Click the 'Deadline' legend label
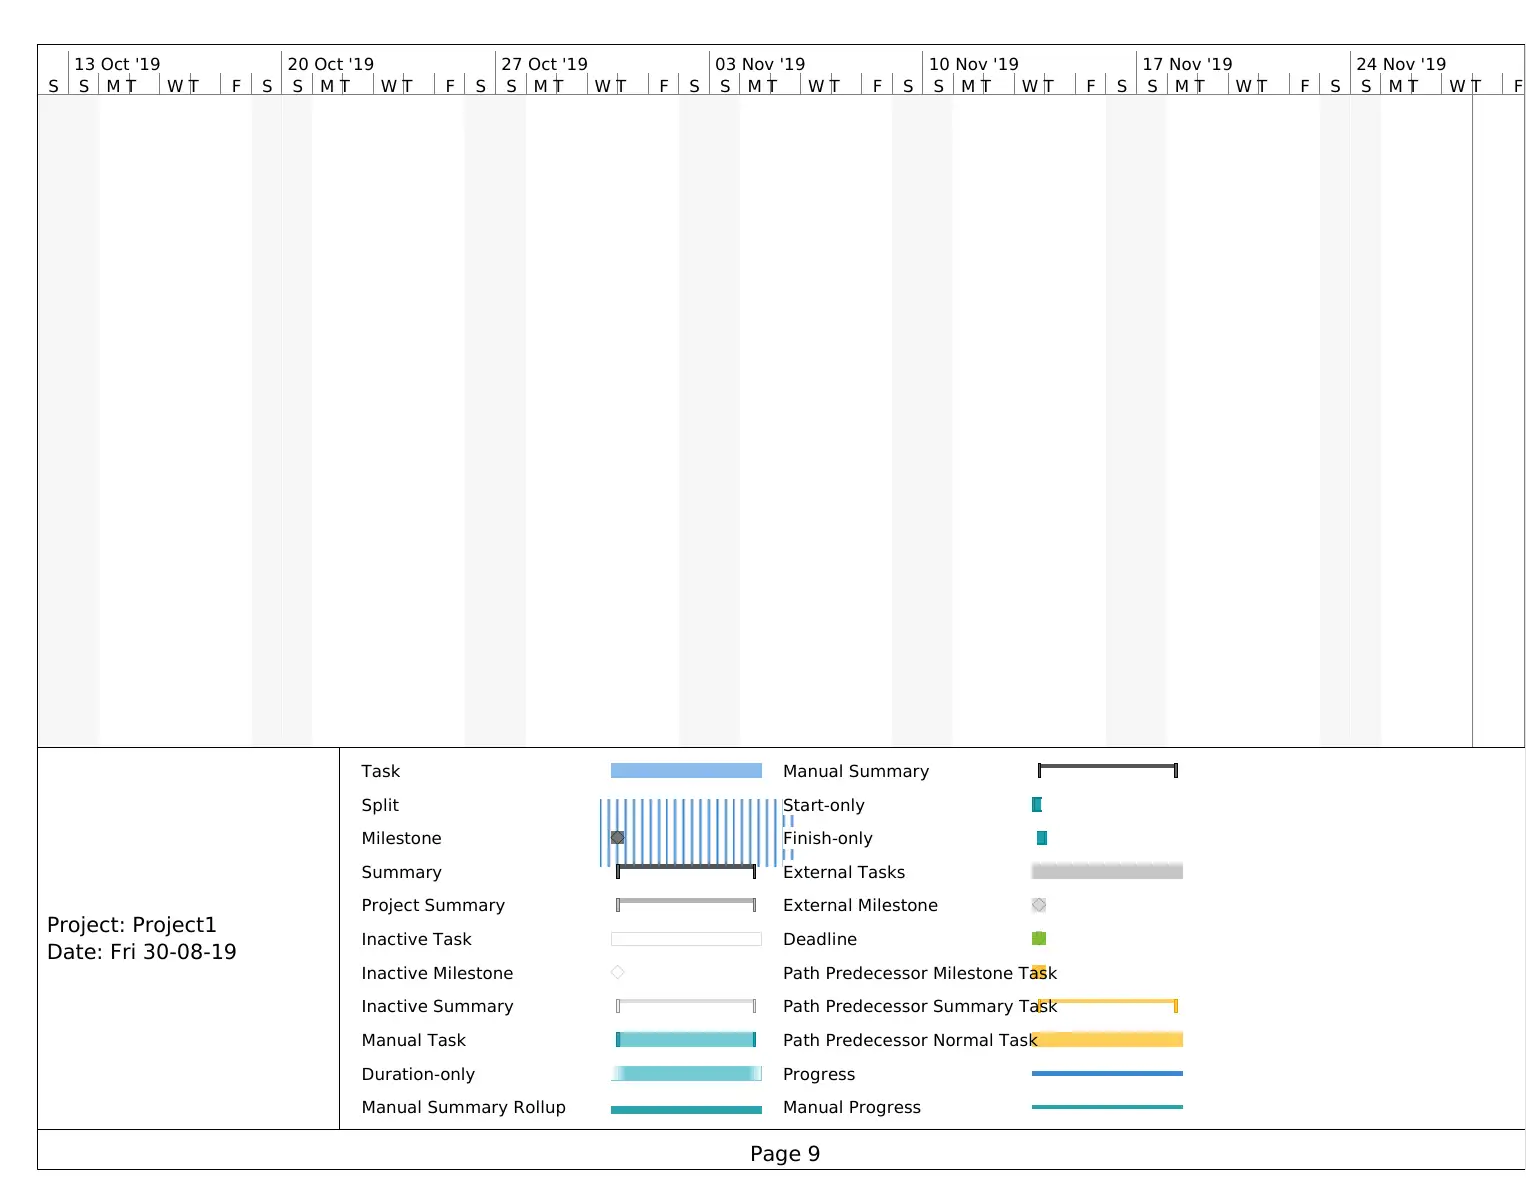 tap(820, 939)
